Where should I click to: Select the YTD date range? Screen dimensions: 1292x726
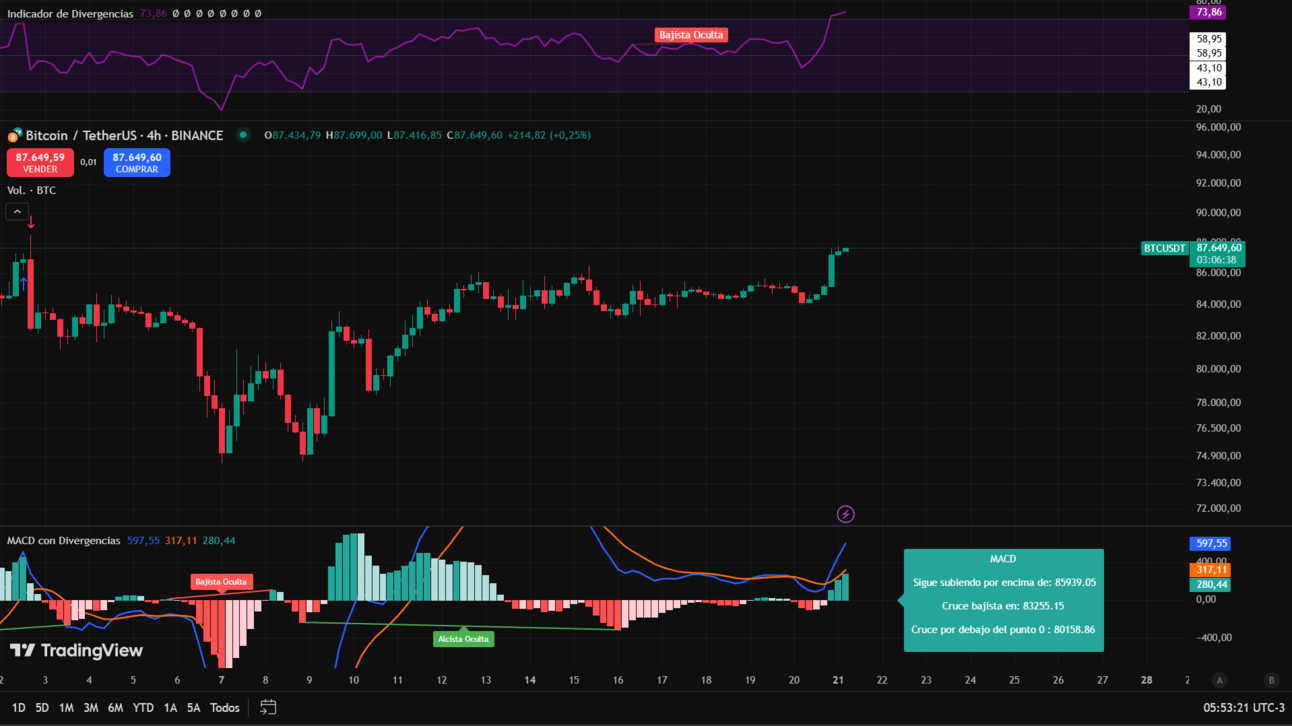click(x=143, y=708)
